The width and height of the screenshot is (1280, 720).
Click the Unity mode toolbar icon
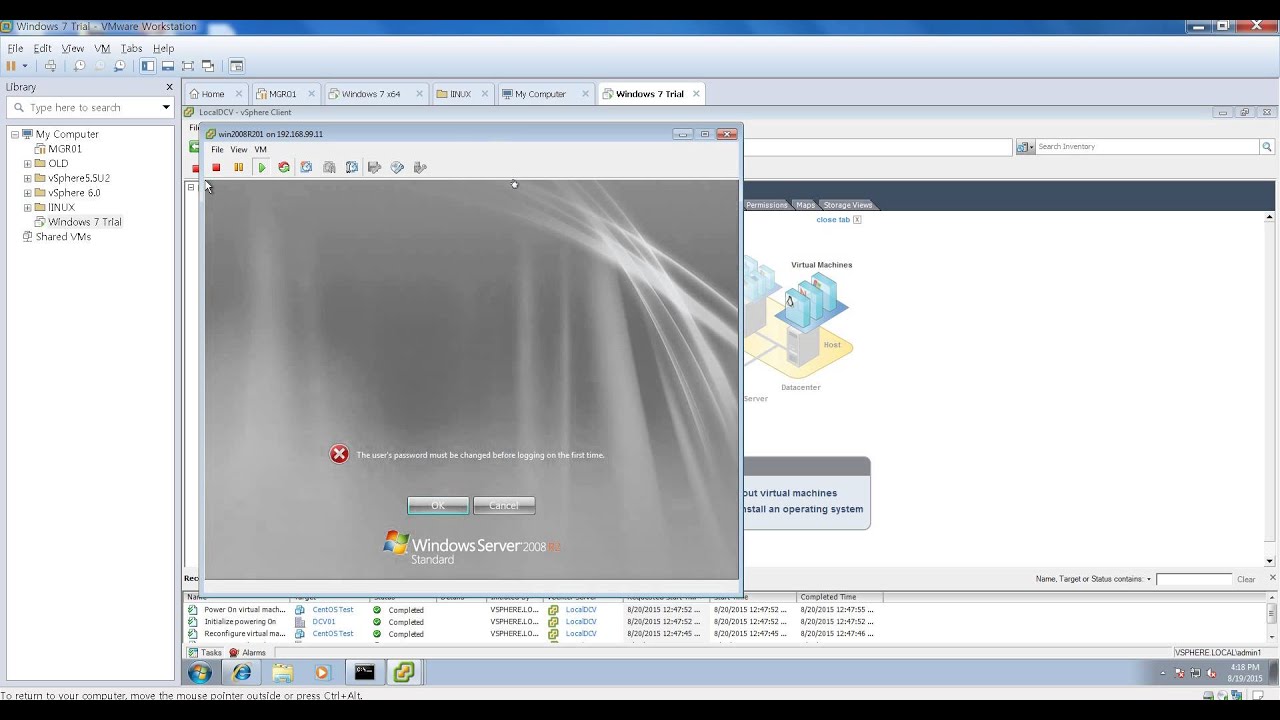[208, 66]
